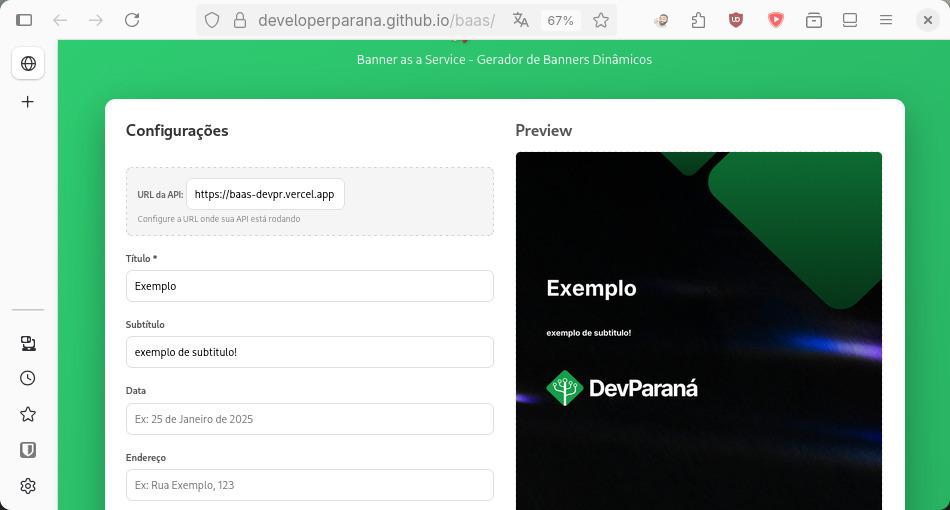Open the bookmarks star panel in sidebar
The image size is (950, 510).
pyautogui.click(x=28, y=414)
